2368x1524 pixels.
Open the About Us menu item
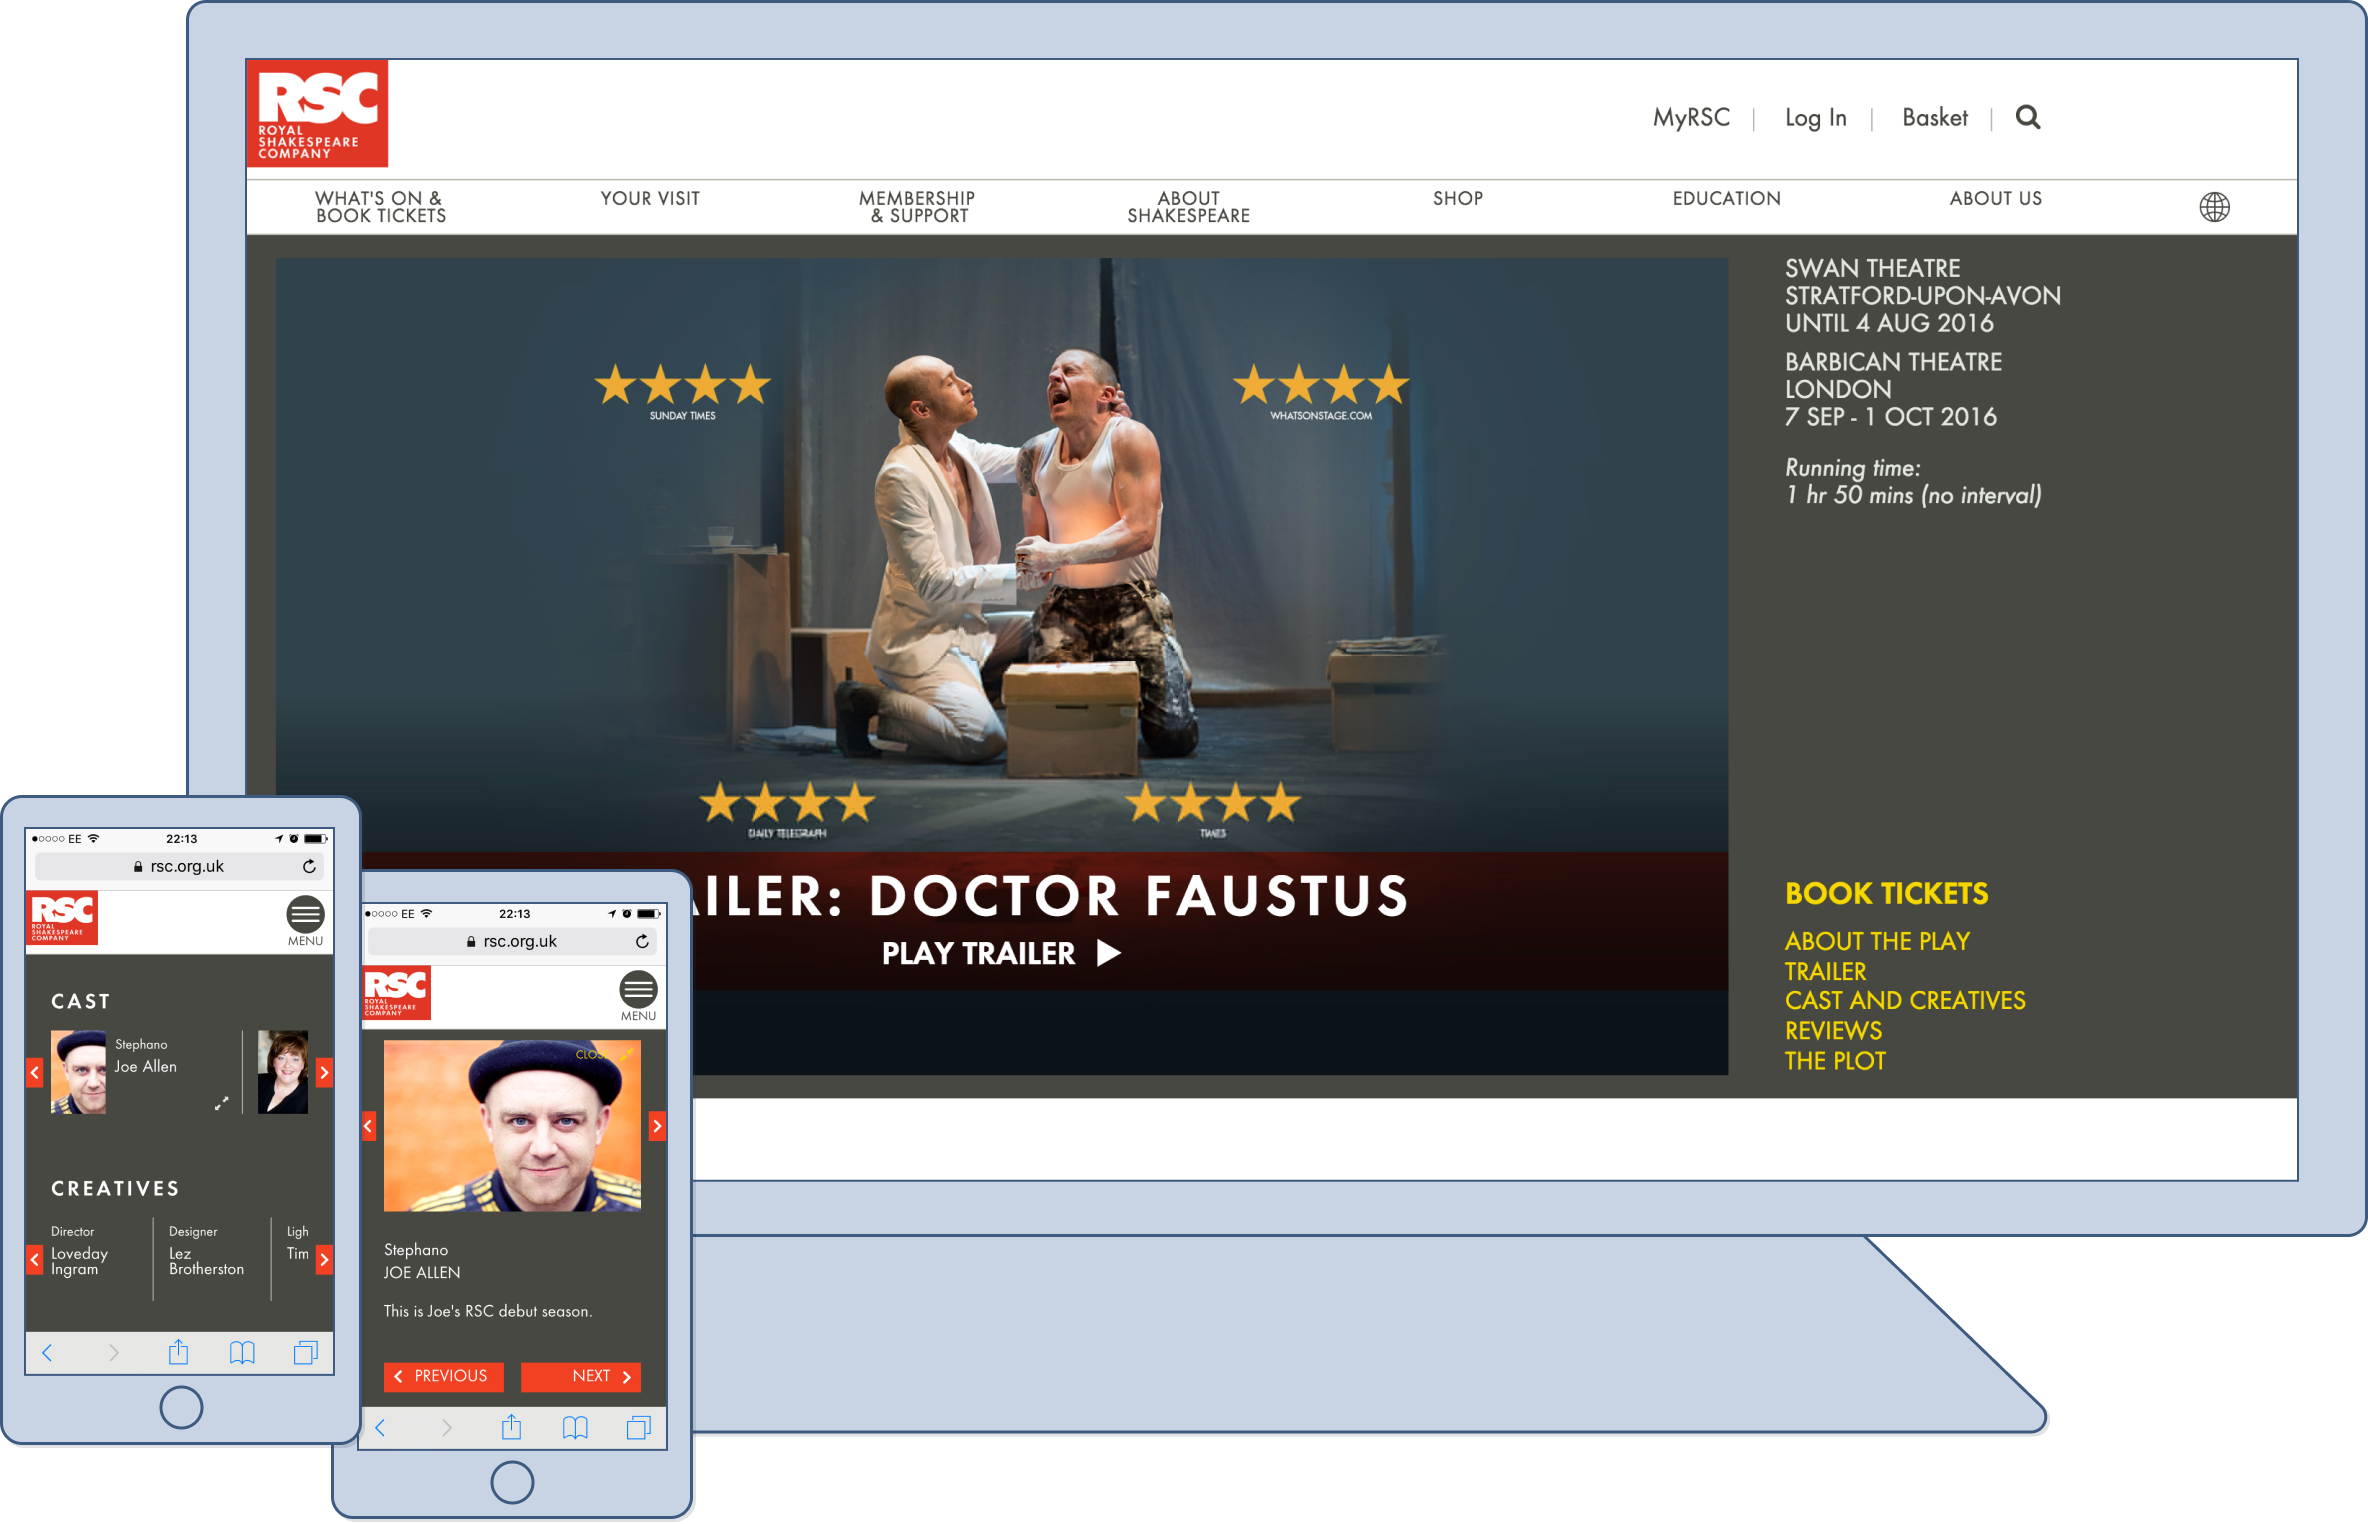click(x=1995, y=198)
